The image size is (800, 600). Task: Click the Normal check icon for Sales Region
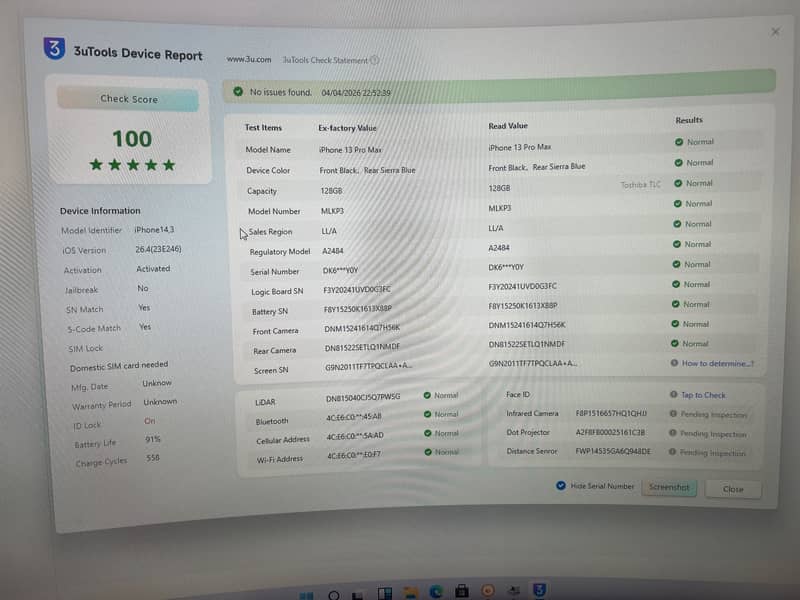(x=677, y=224)
